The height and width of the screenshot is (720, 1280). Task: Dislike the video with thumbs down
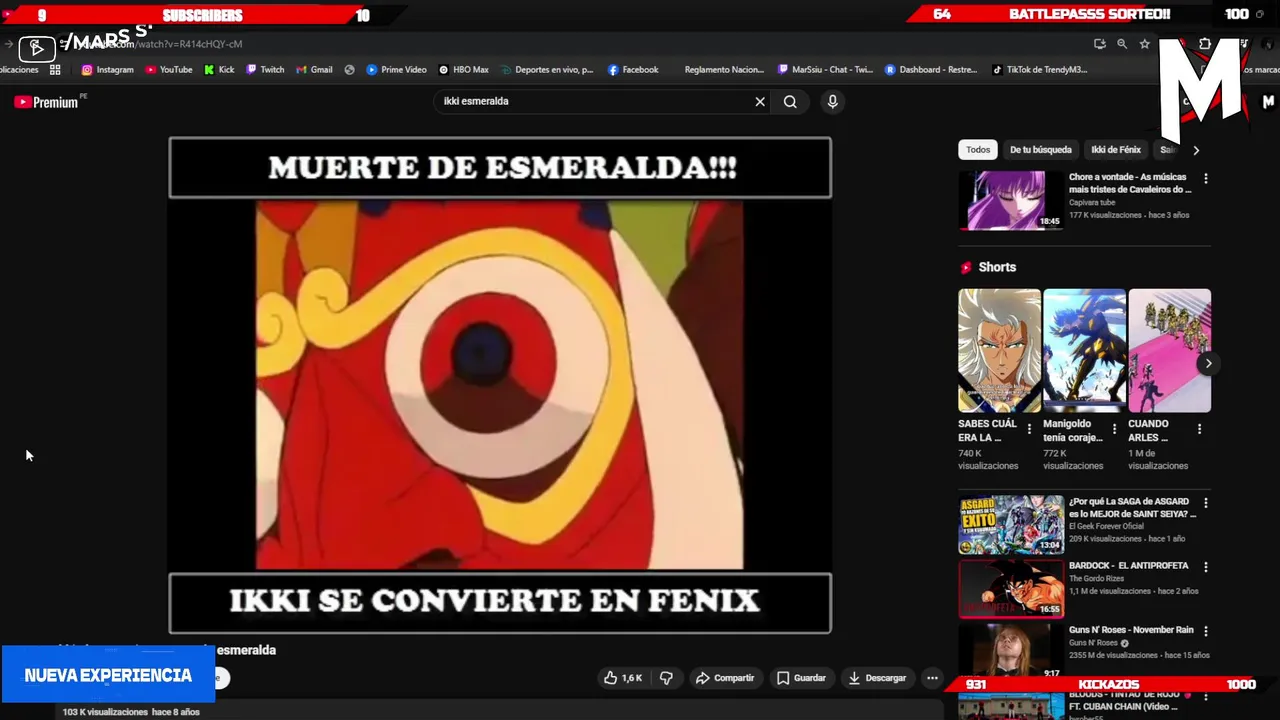[x=666, y=678]
